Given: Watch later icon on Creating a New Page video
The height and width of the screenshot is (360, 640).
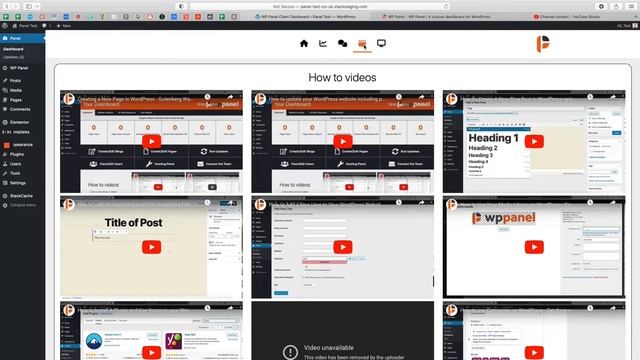Looking at the screenshot, I should click(207, 97).
